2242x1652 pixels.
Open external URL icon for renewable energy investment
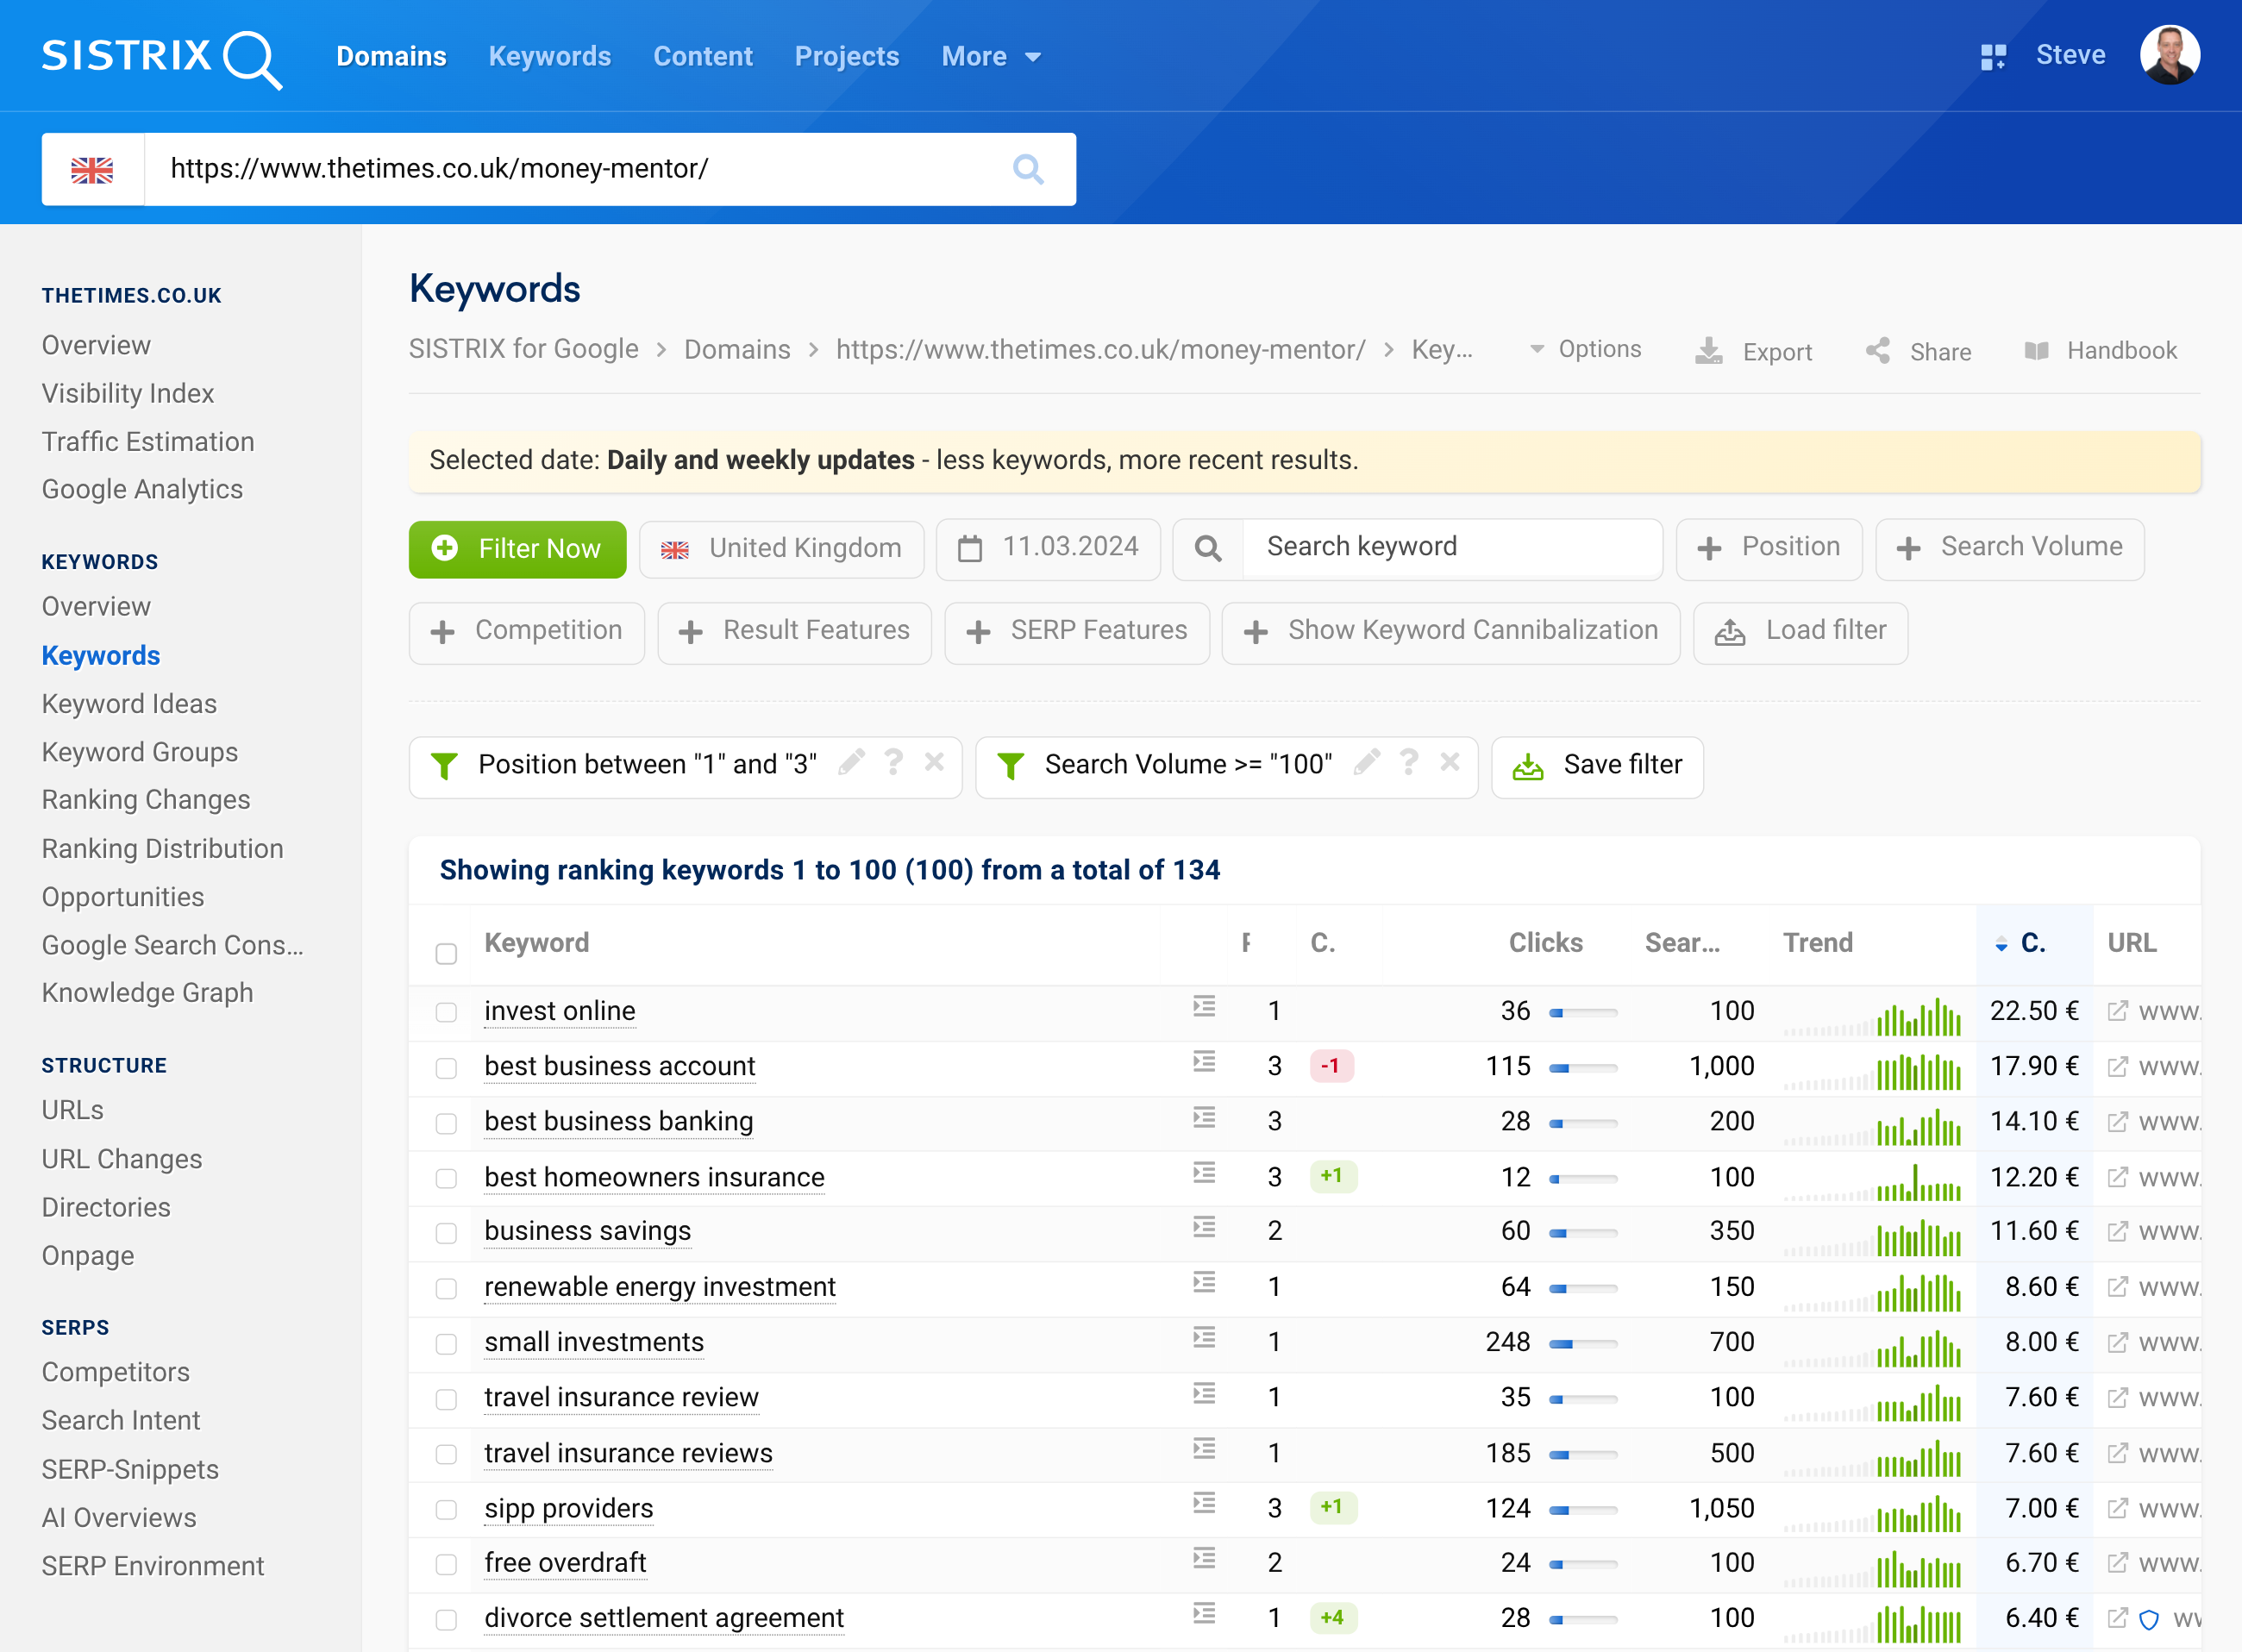pos(2118,1287)
